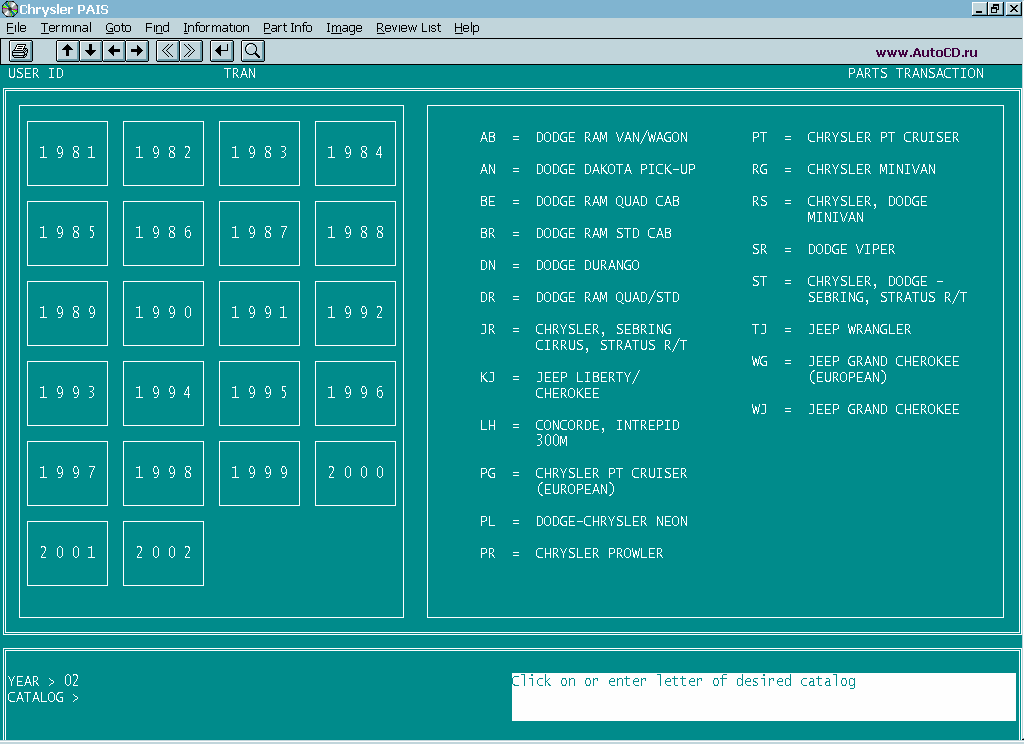The height and width of the screenshot is (744, 1024).
Task: Click the 1991 year box
Action: 259,313
